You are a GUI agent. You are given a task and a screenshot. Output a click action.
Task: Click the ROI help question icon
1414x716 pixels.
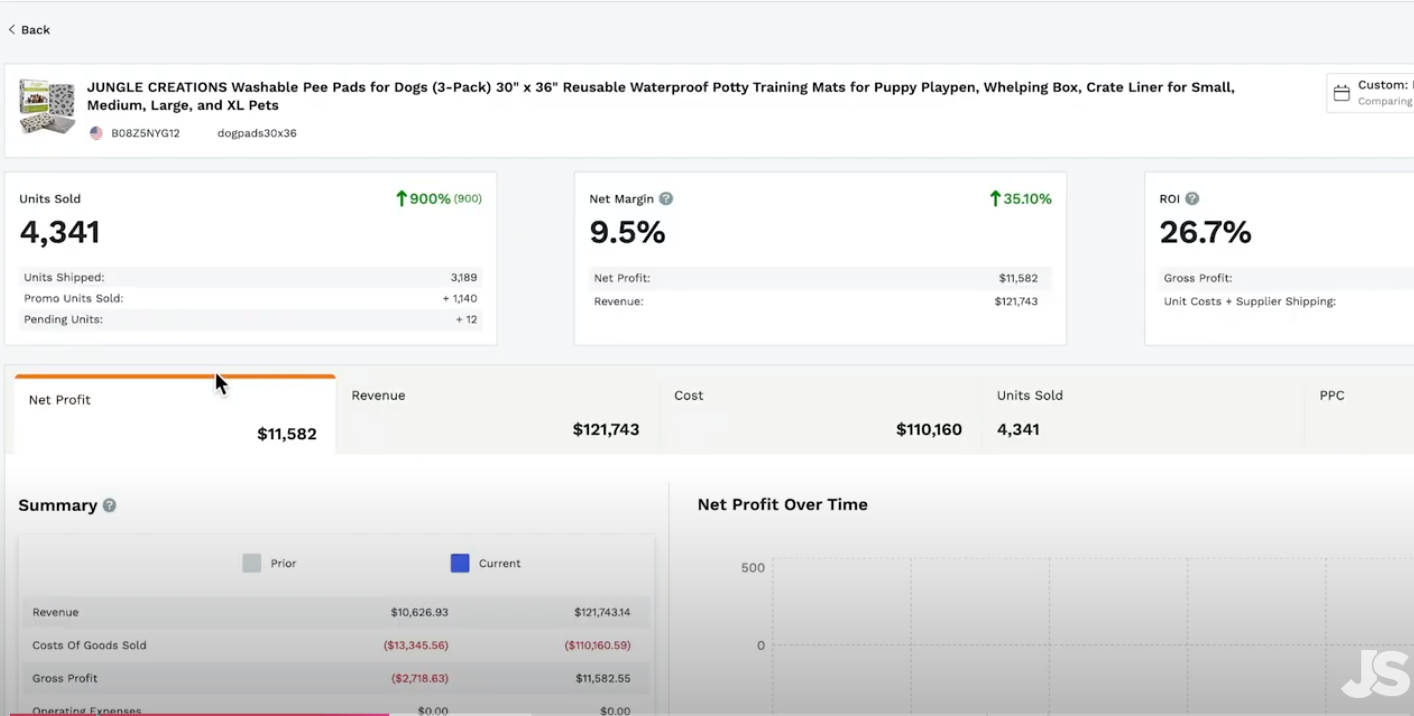click(1192, 199)
